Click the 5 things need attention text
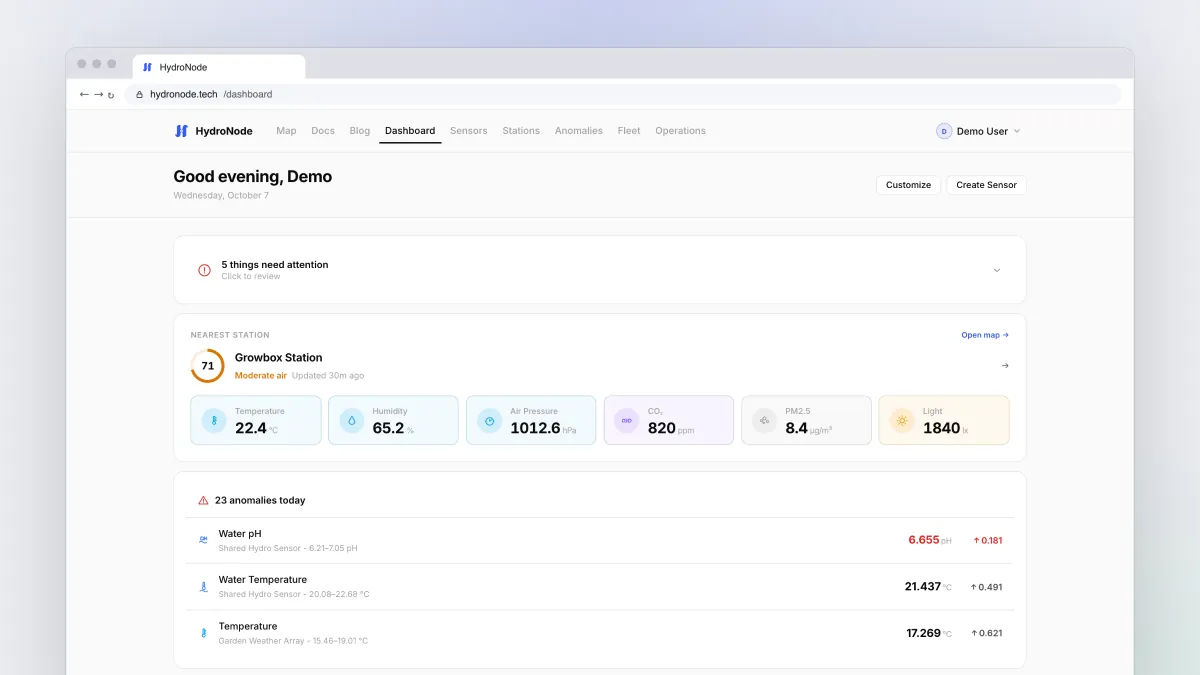This screenshot has width=1200, height=675. pos(275,265)
